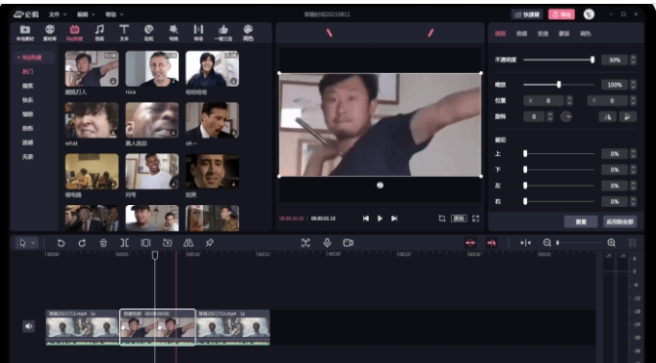The image size is (656, 363).
Task: Select the 无奈 category in sidebar
Action: [x=28, y=157]
